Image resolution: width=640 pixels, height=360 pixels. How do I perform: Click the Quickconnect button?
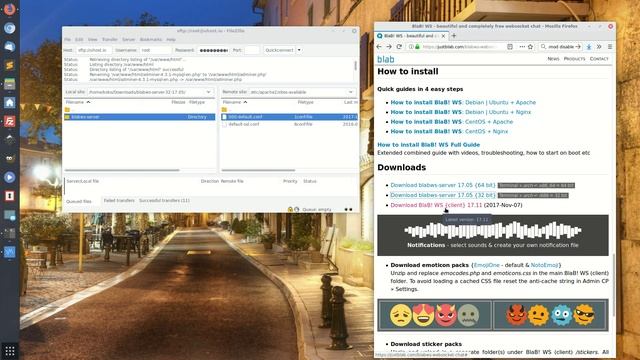pyautogui.click(x=280, y=50)
